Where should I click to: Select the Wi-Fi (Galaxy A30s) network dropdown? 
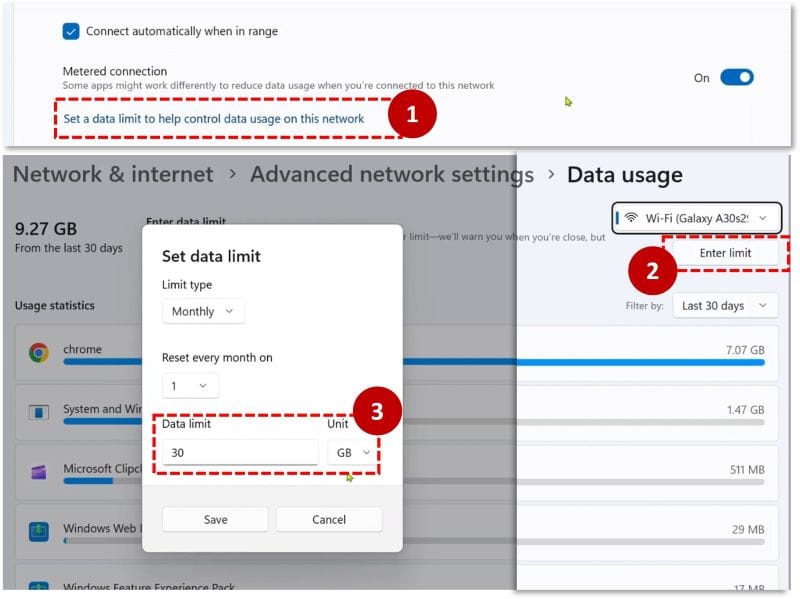pos(696,217)
